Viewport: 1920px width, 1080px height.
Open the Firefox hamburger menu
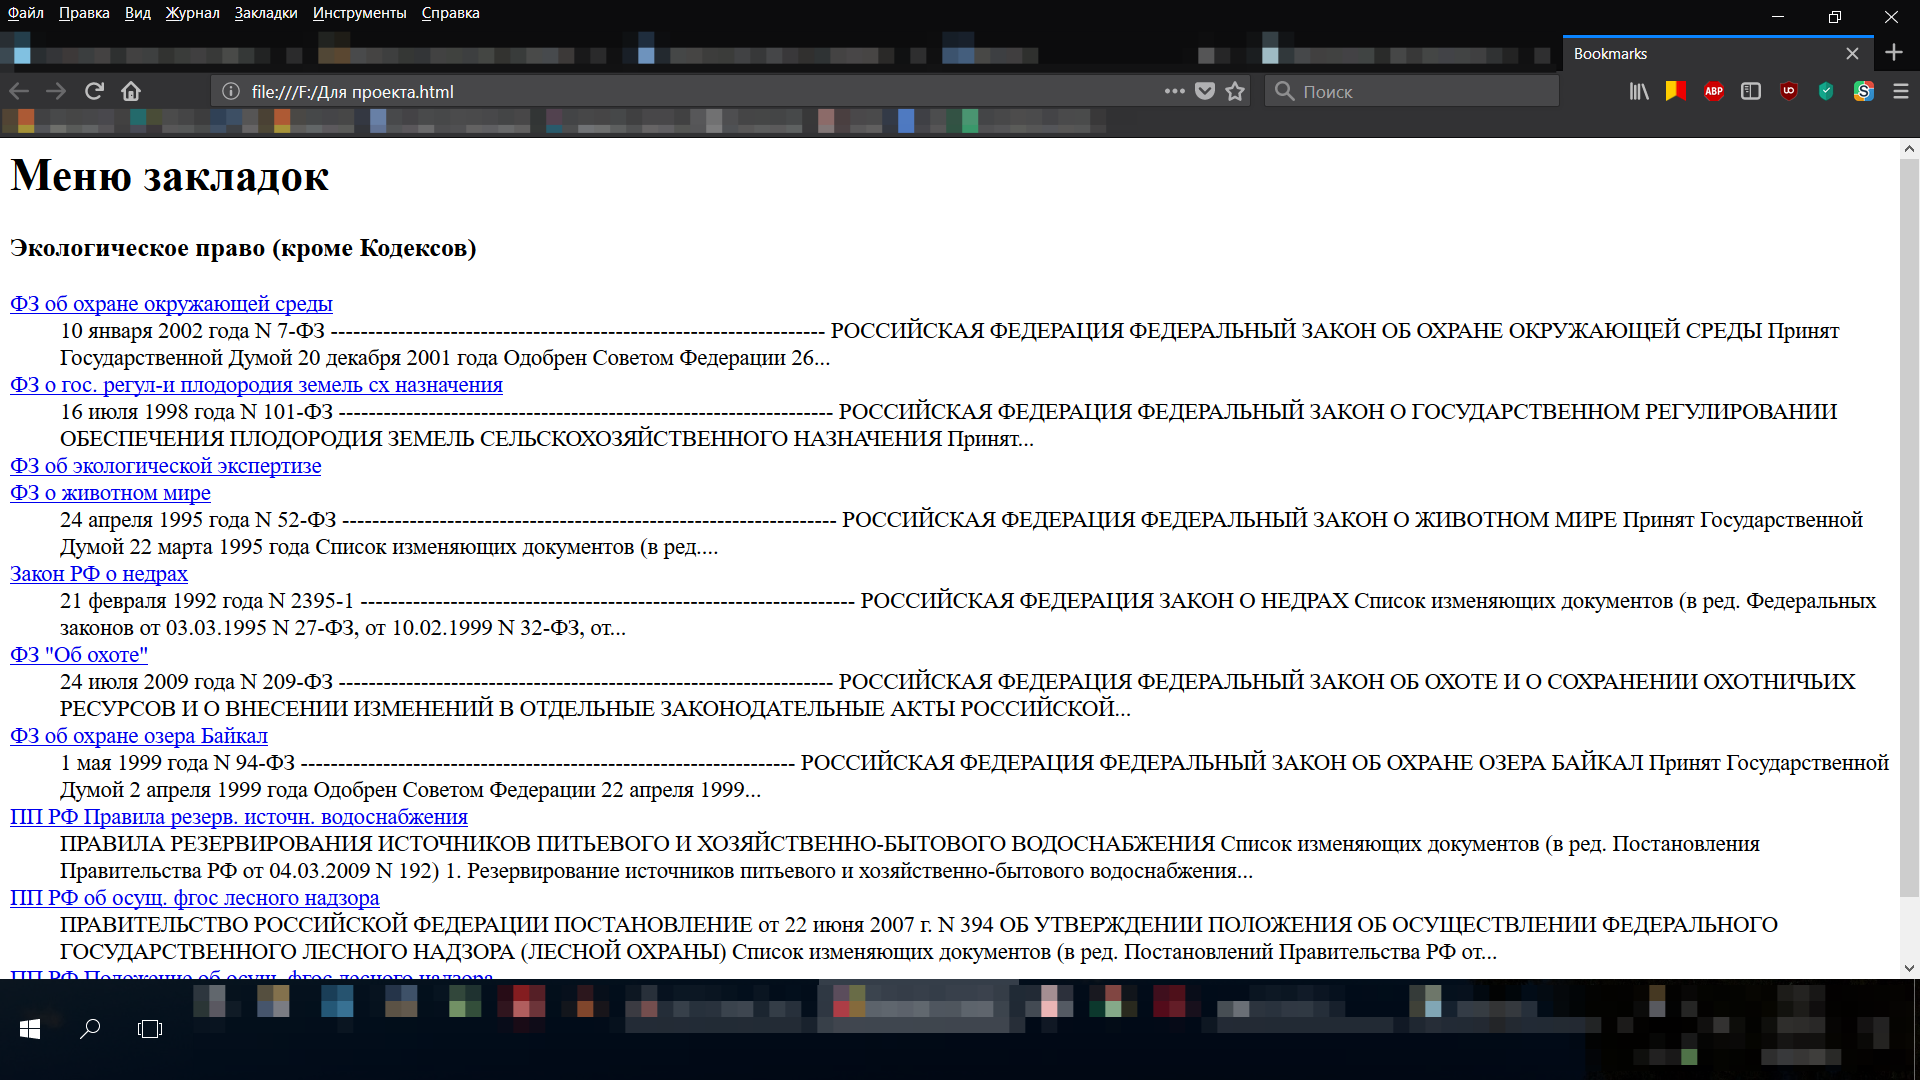coord(1901,91)
